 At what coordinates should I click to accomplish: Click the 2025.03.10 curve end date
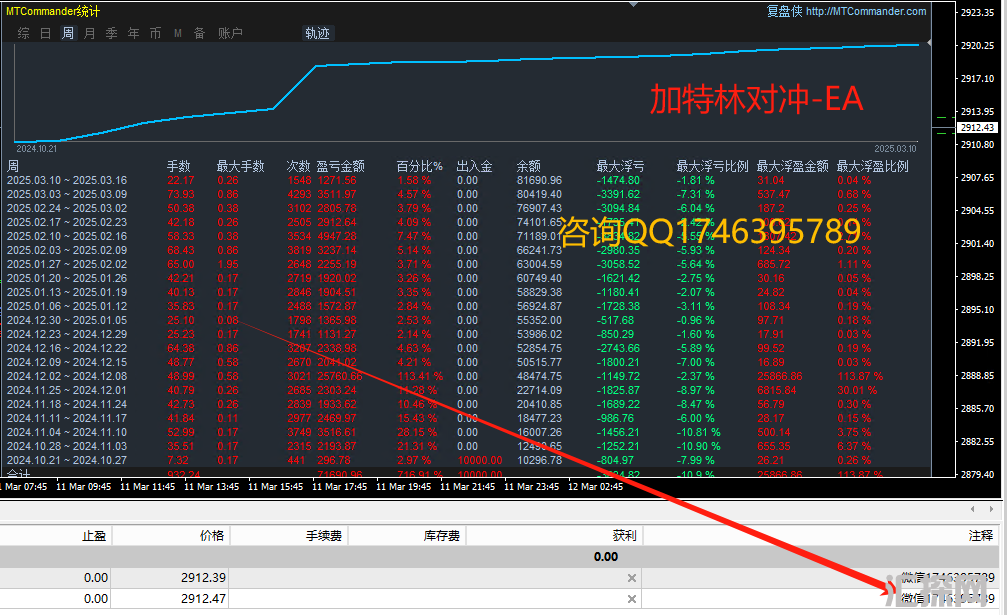pos(895,149)
